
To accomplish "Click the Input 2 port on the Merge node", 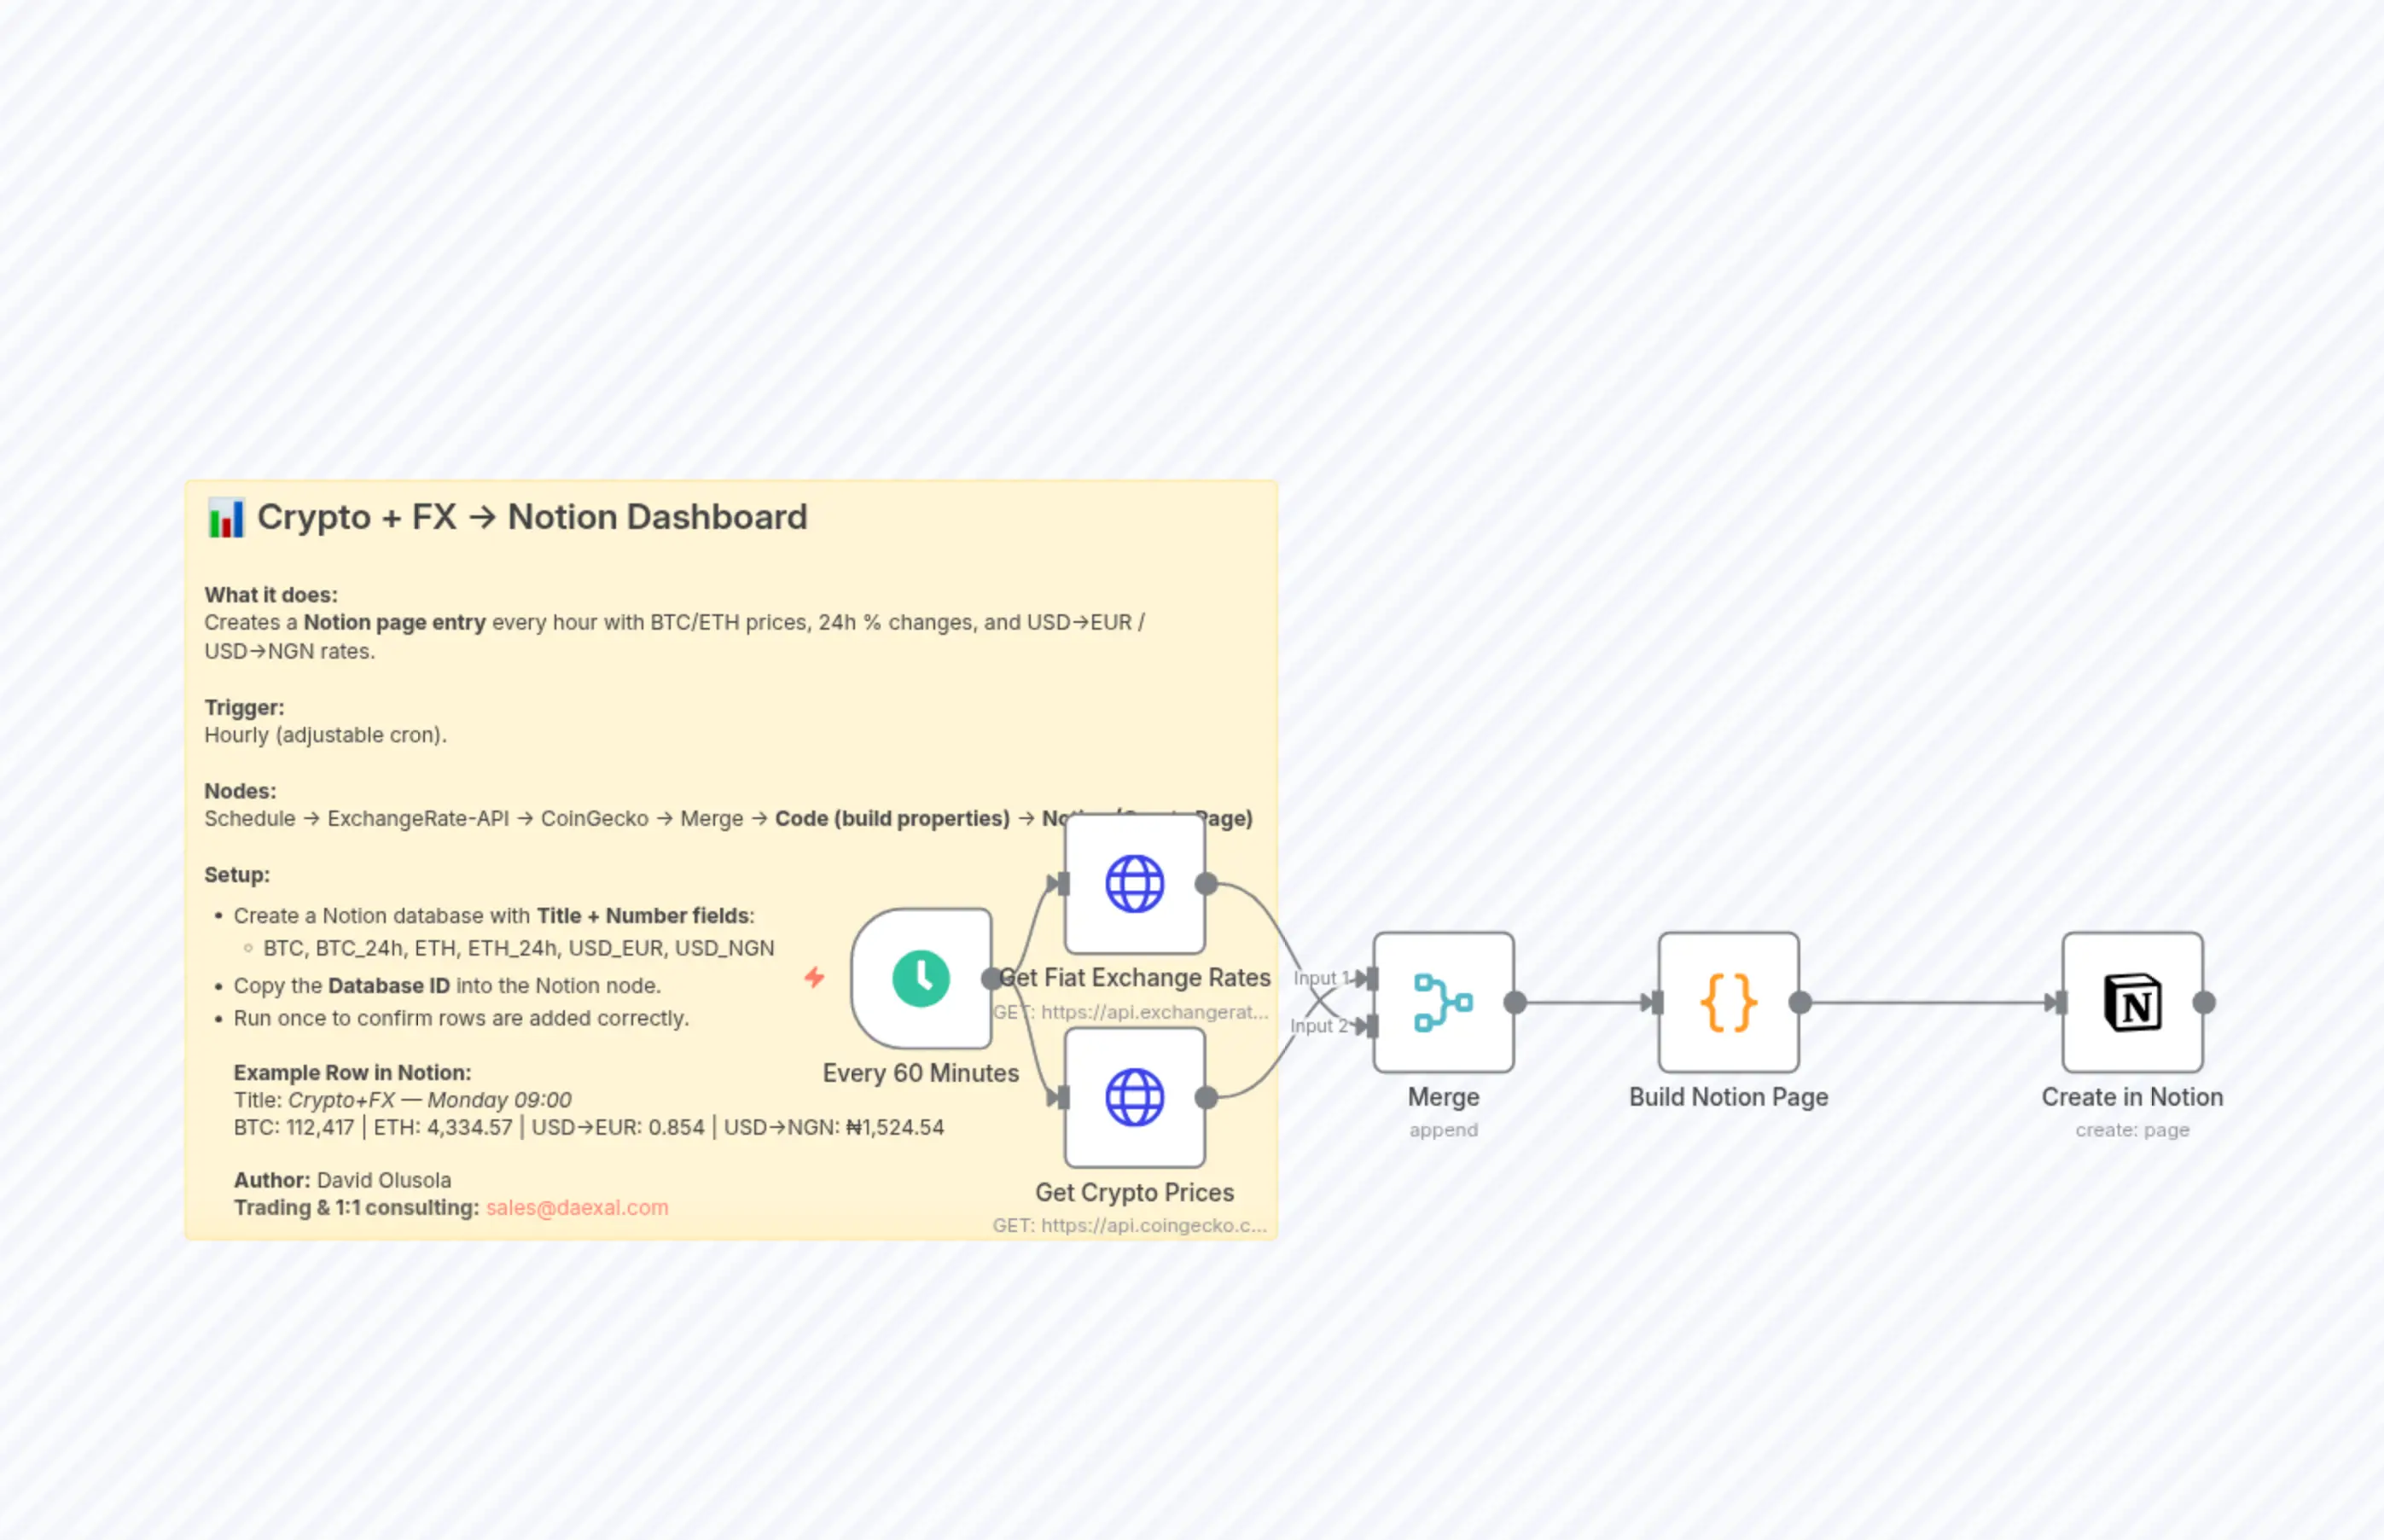I will (x=1372, y=1026).
